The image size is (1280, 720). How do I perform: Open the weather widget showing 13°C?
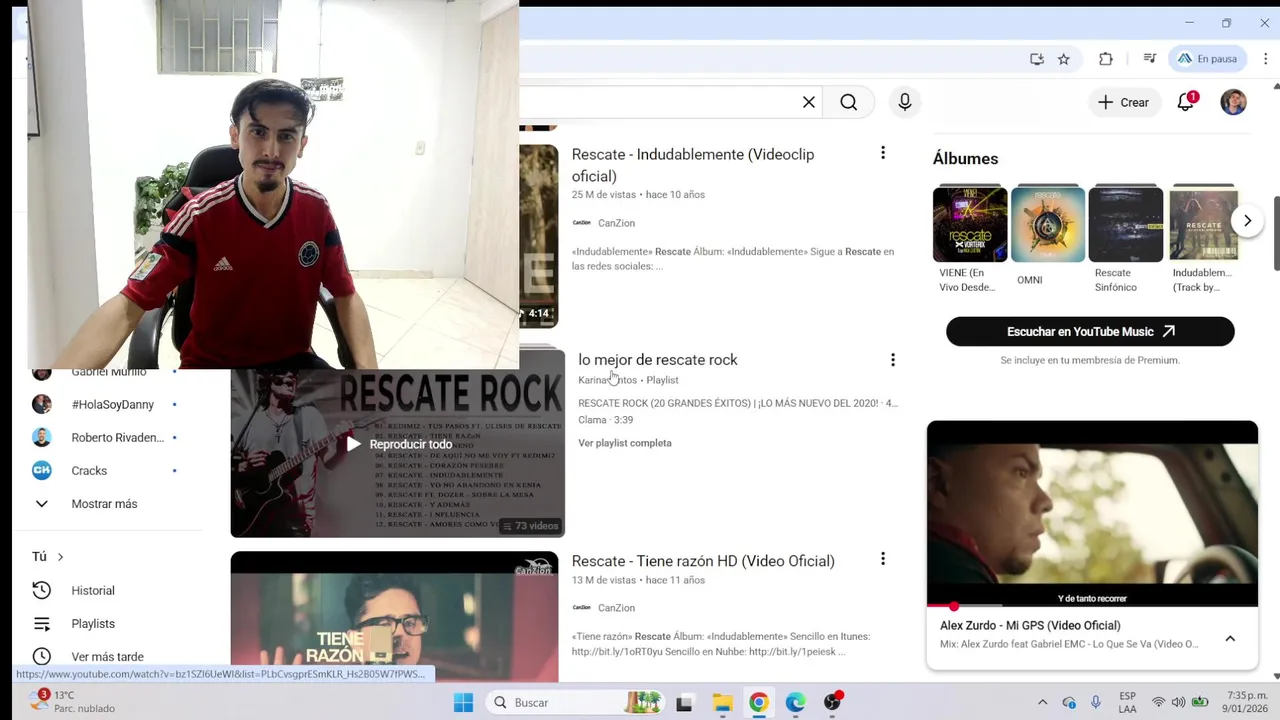(x=72, y=702)
